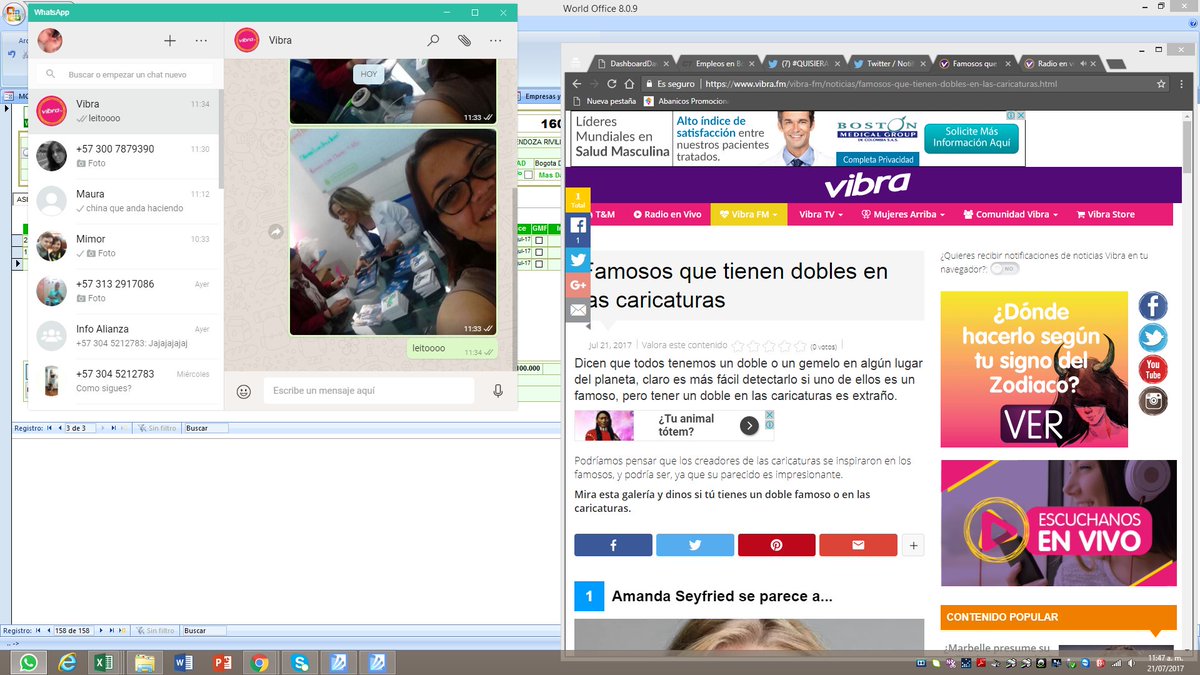The height and width of the screenshot is (675, 1200).
Task: Open the Maura chat
Action: [x=123, y=201]
